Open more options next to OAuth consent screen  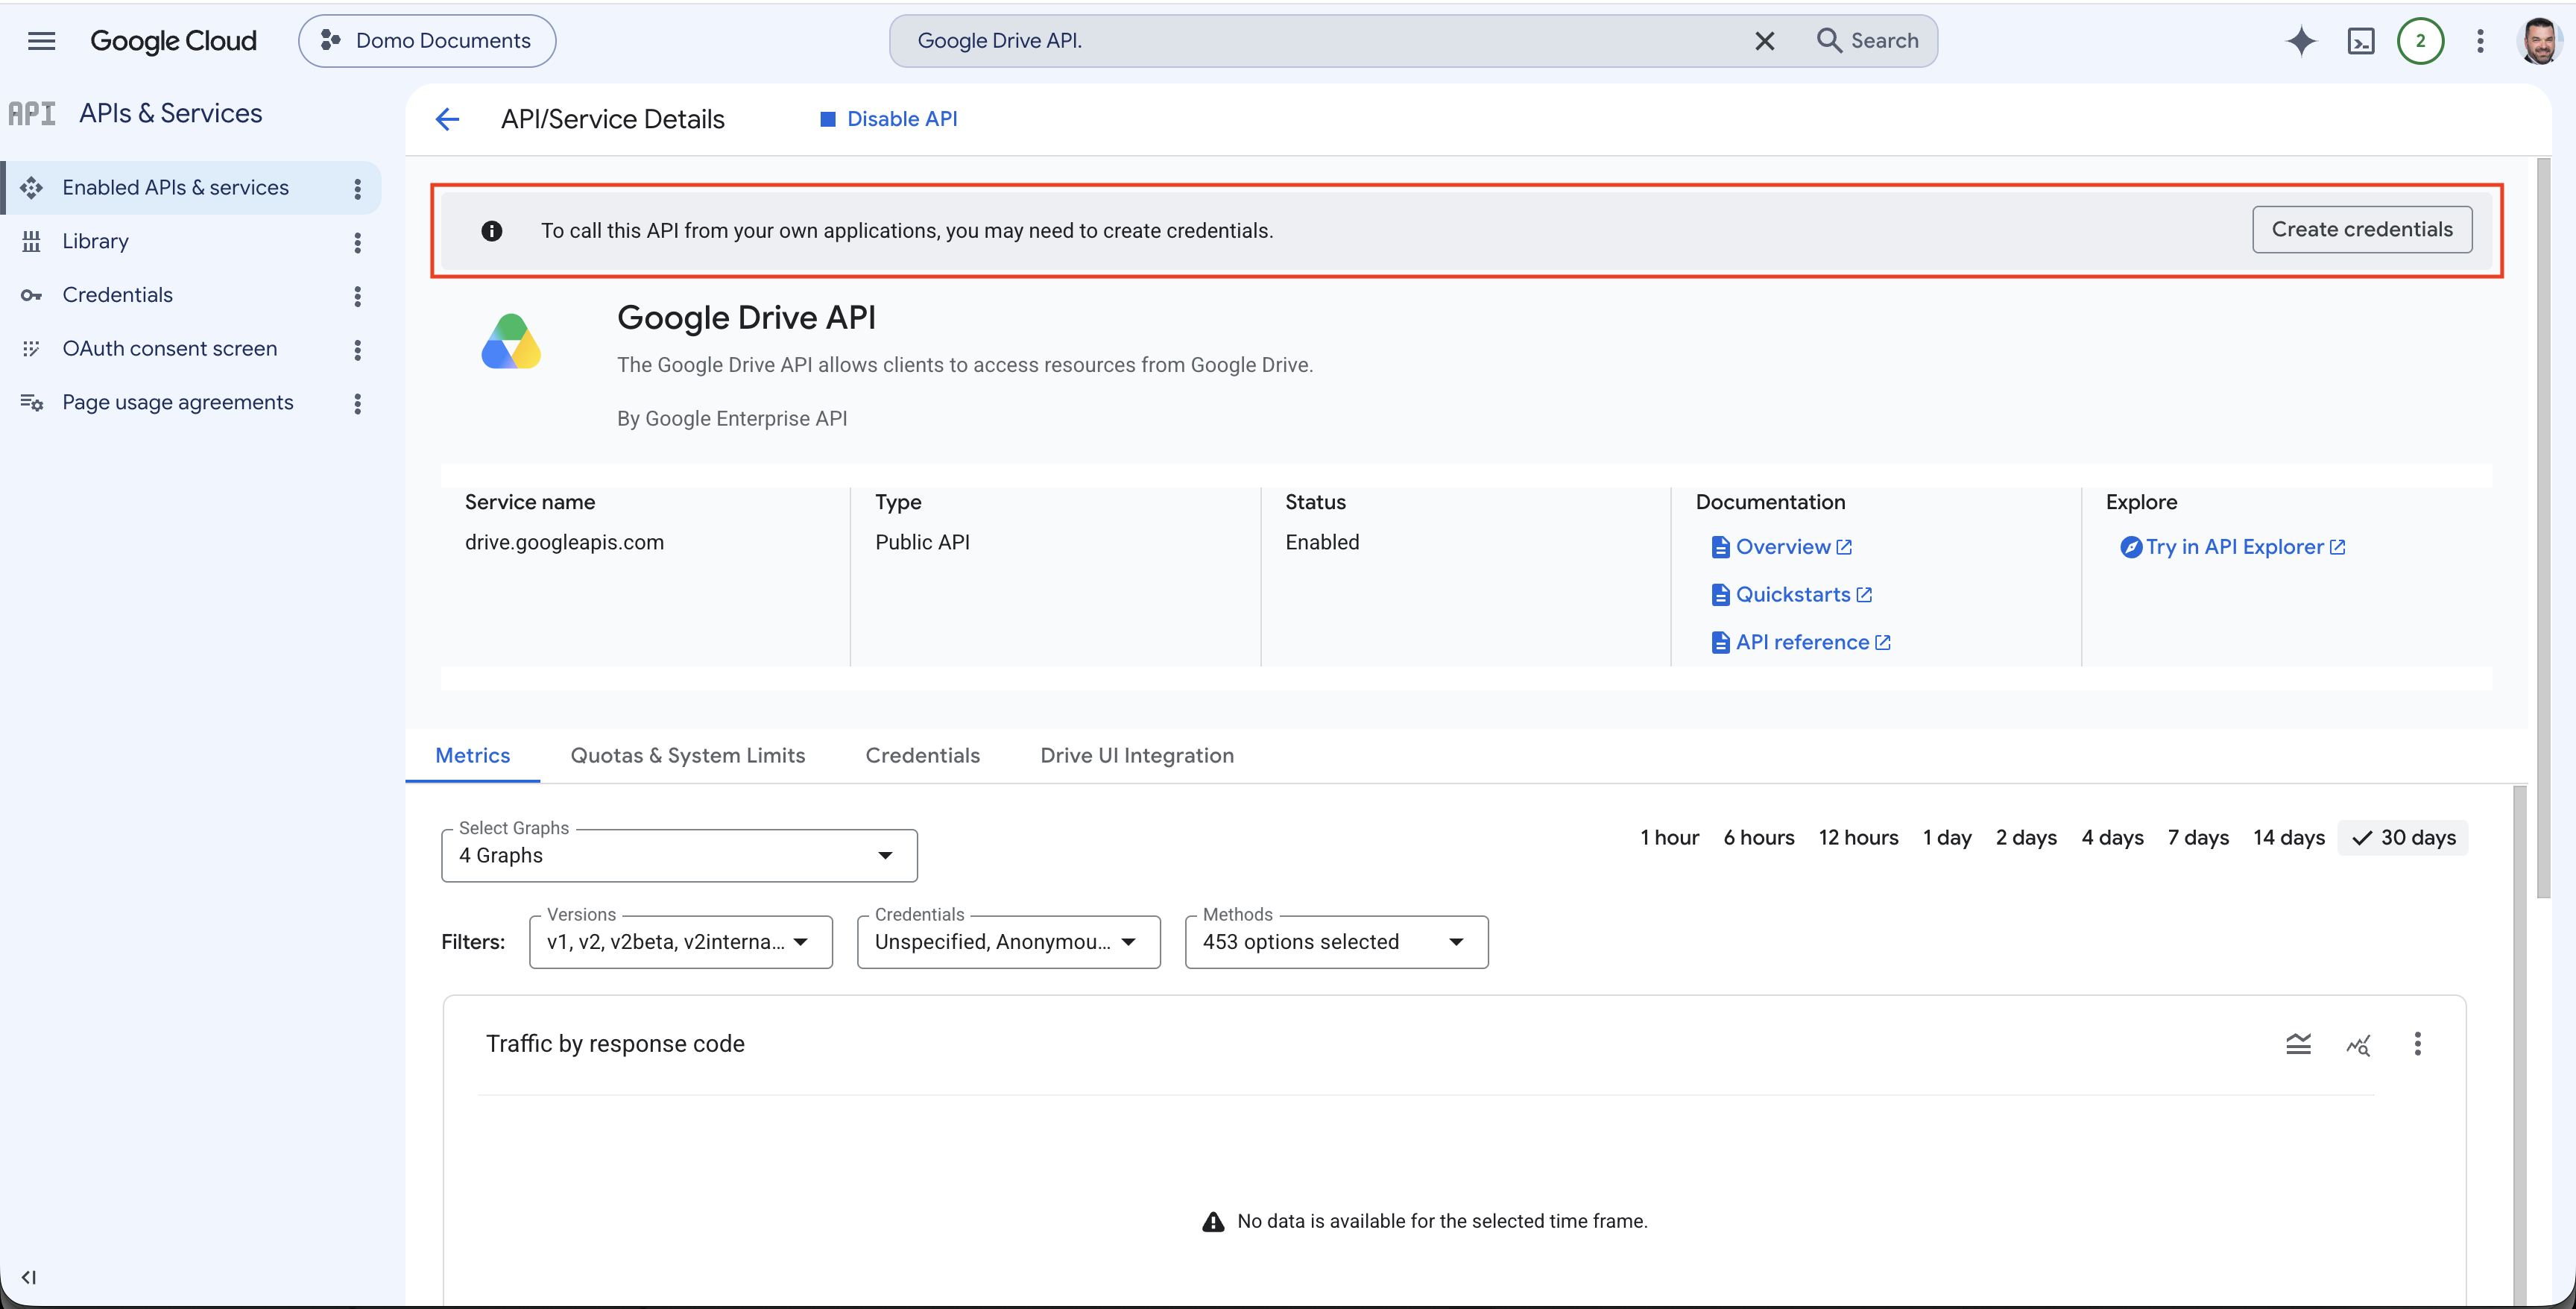click(357, 350)
